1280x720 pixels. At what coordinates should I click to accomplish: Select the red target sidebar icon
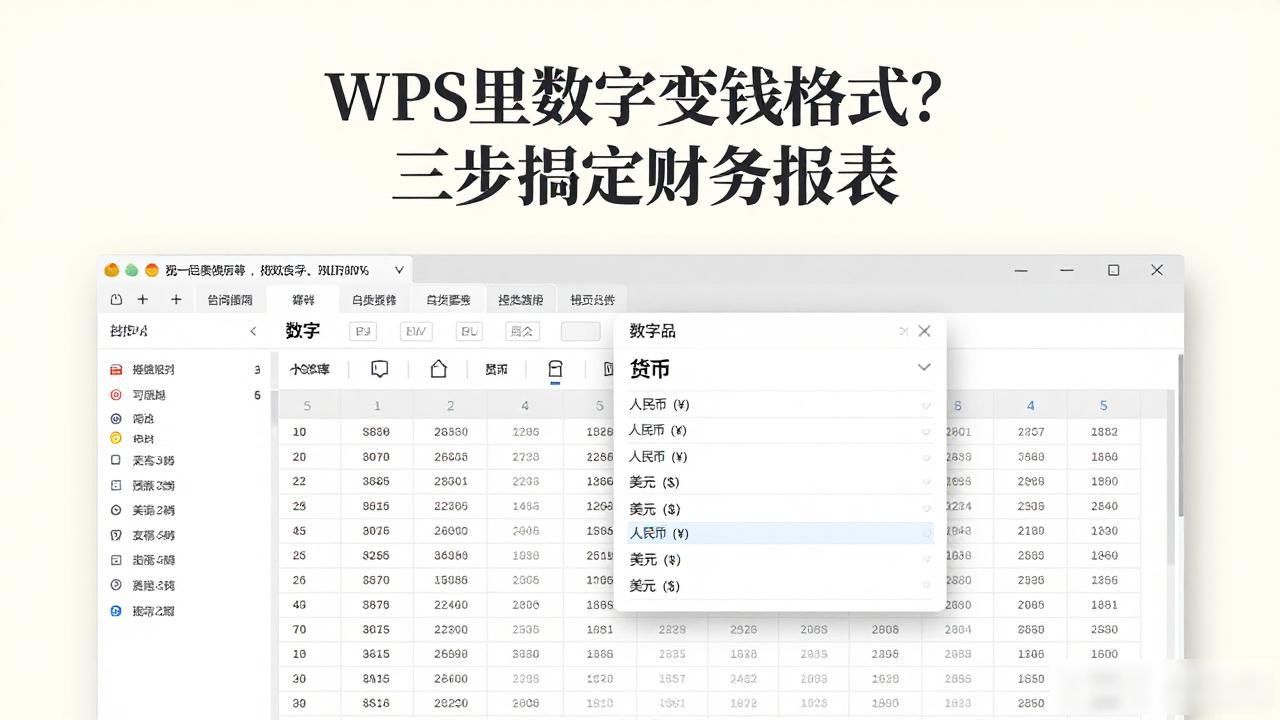(116, 395)
